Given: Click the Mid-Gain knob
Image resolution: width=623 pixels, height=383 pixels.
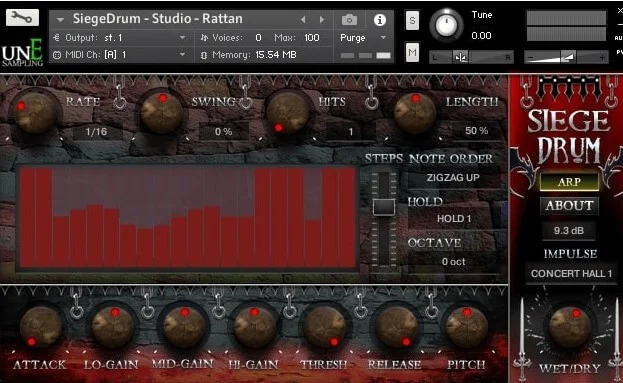Looking at the screenshot, I should pos(183,327).
